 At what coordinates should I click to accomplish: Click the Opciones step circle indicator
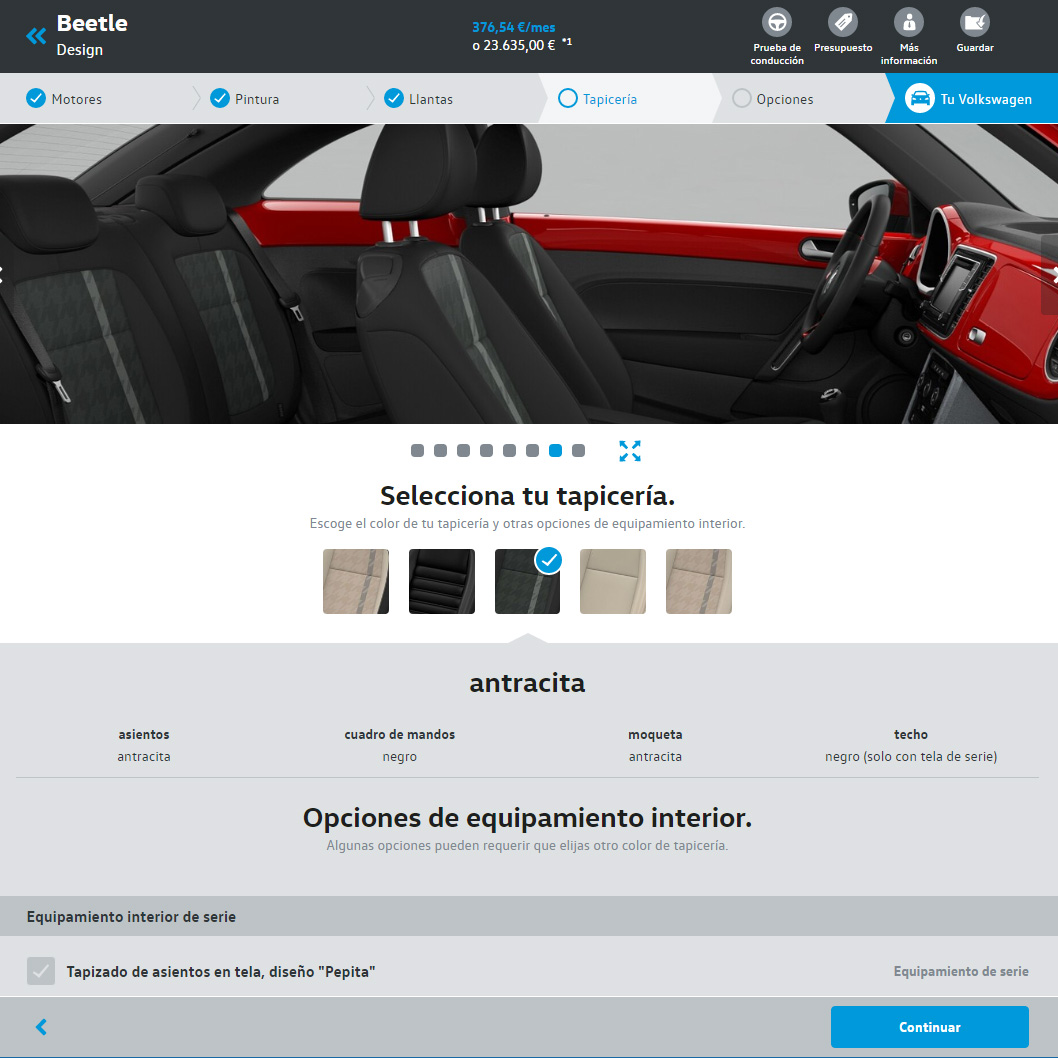click(742, 99)
